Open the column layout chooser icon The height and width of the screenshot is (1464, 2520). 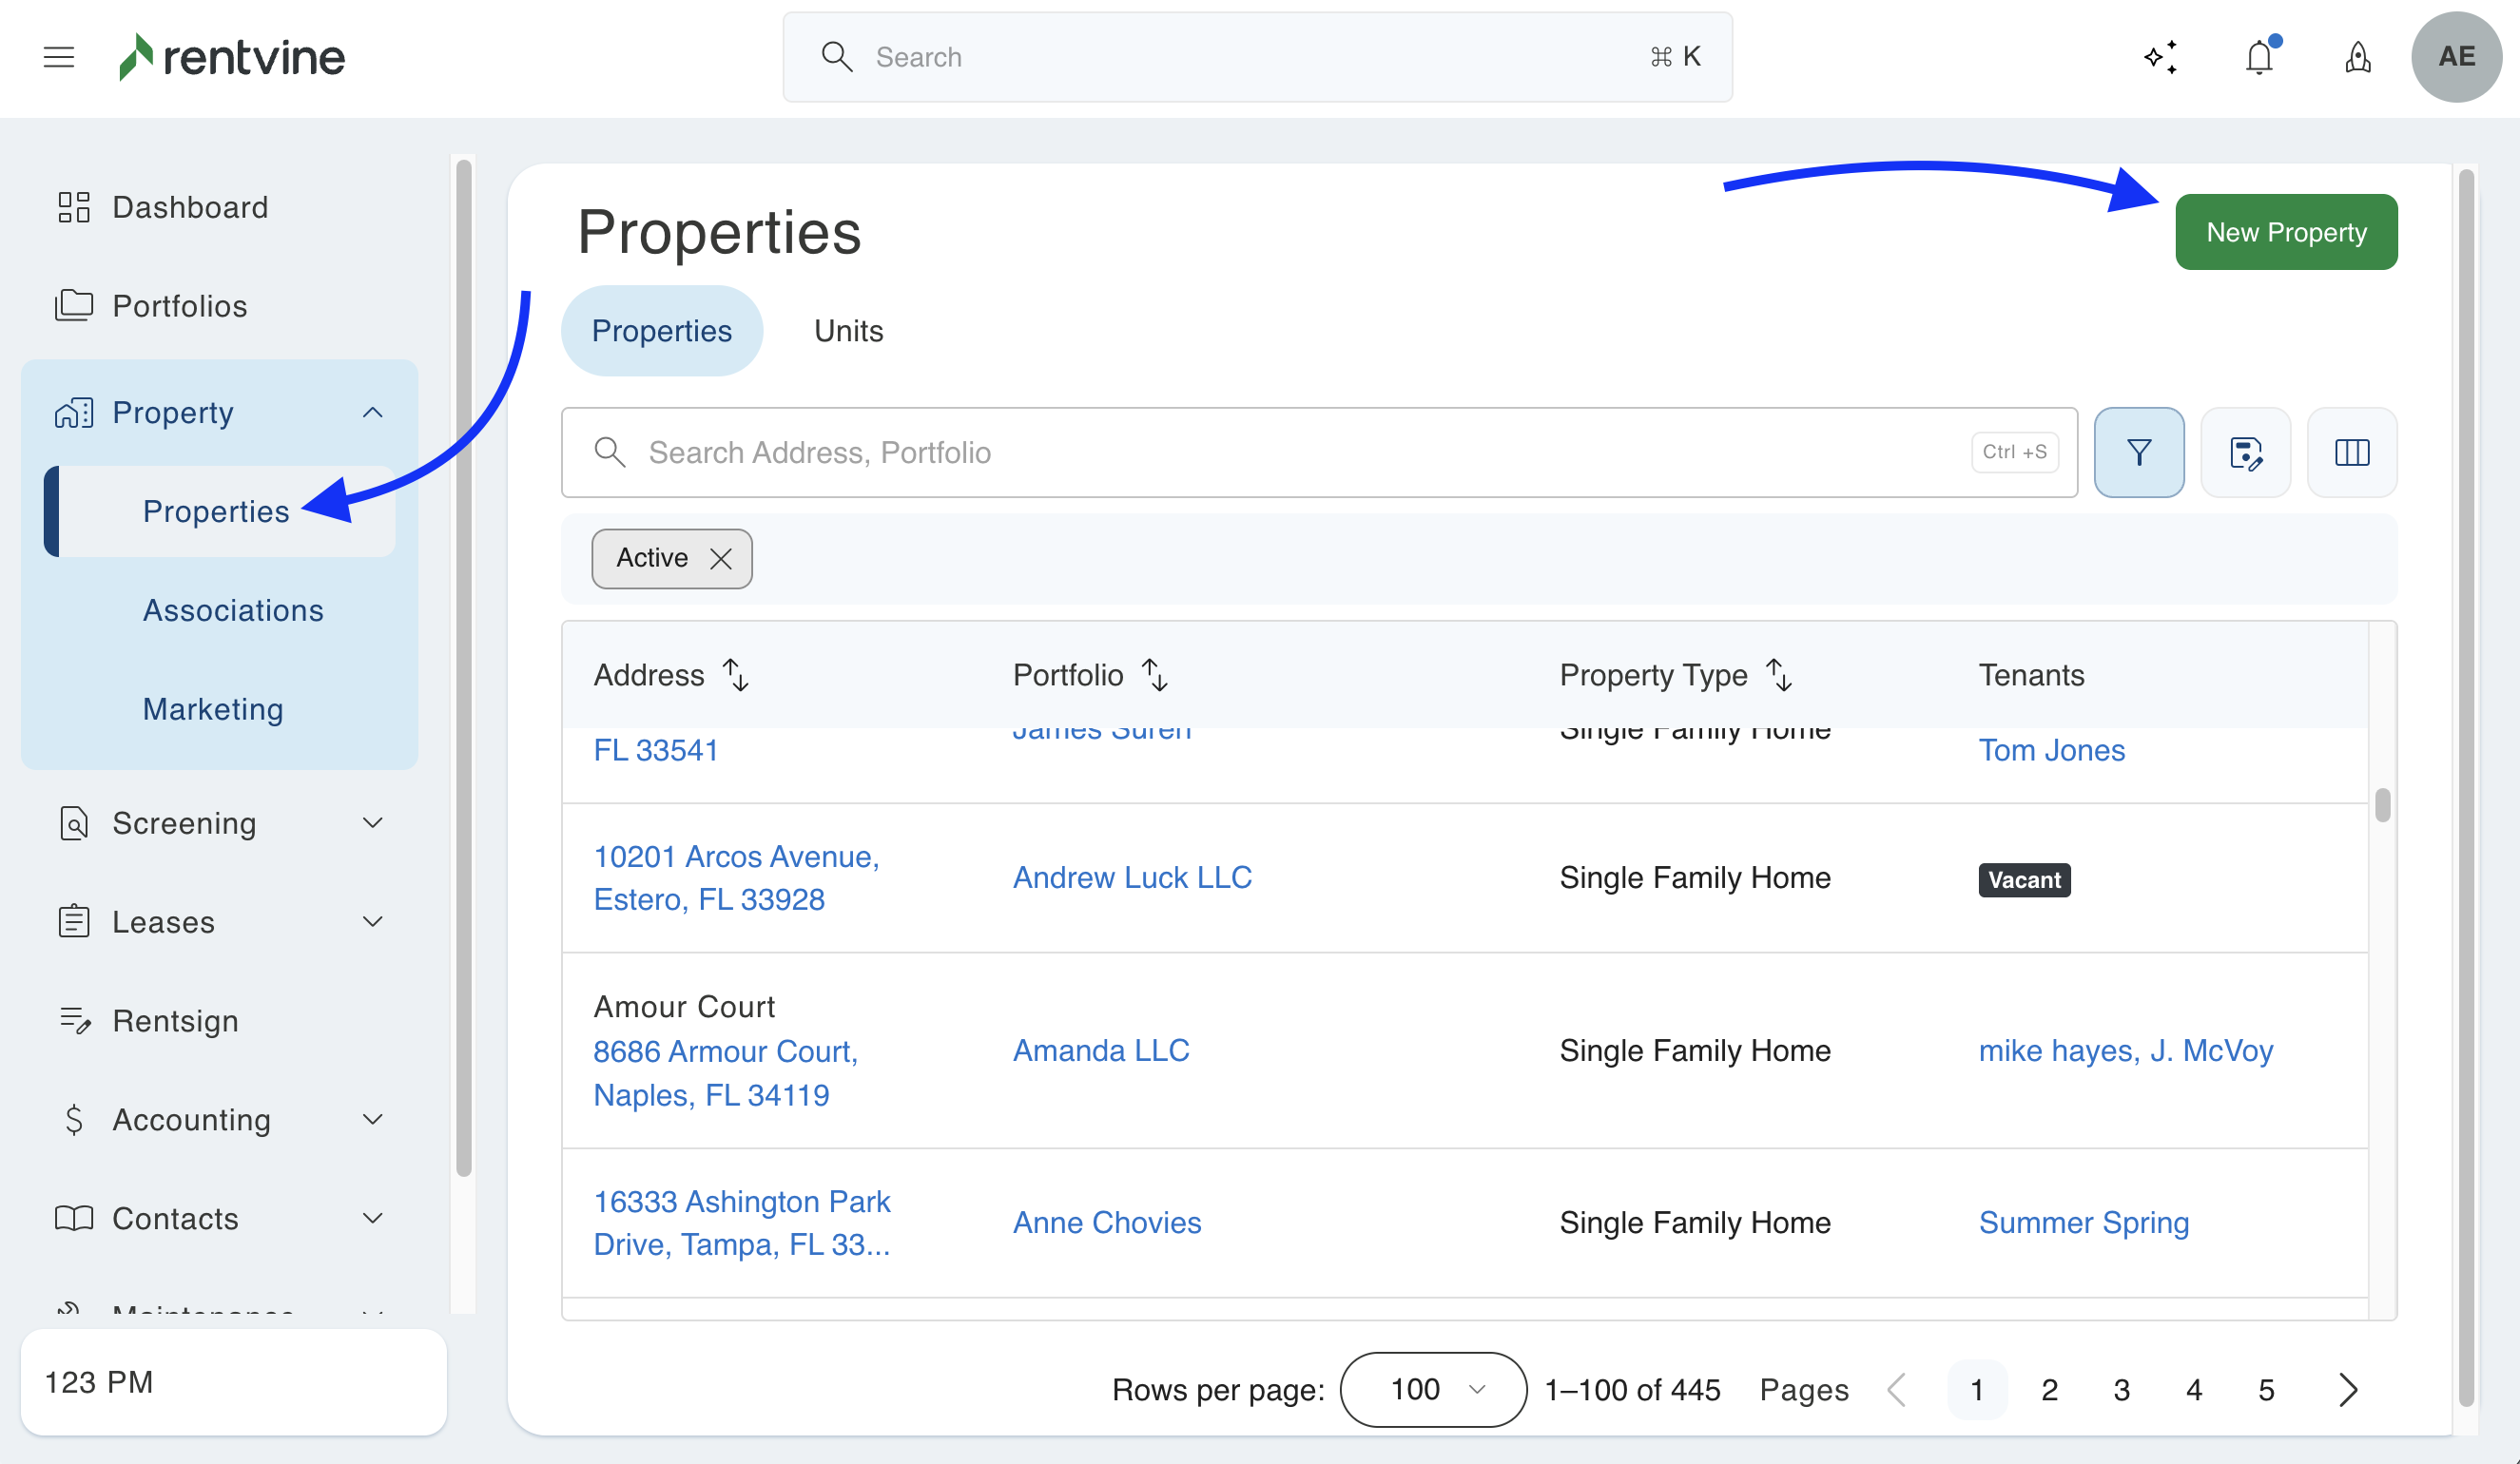(2351, 452)
